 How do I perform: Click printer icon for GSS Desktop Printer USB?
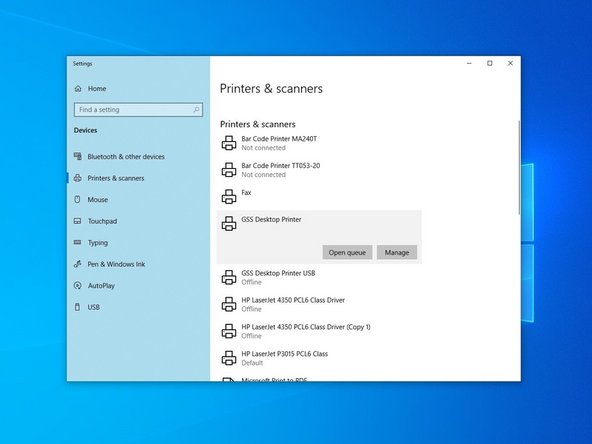click(229, 278)
